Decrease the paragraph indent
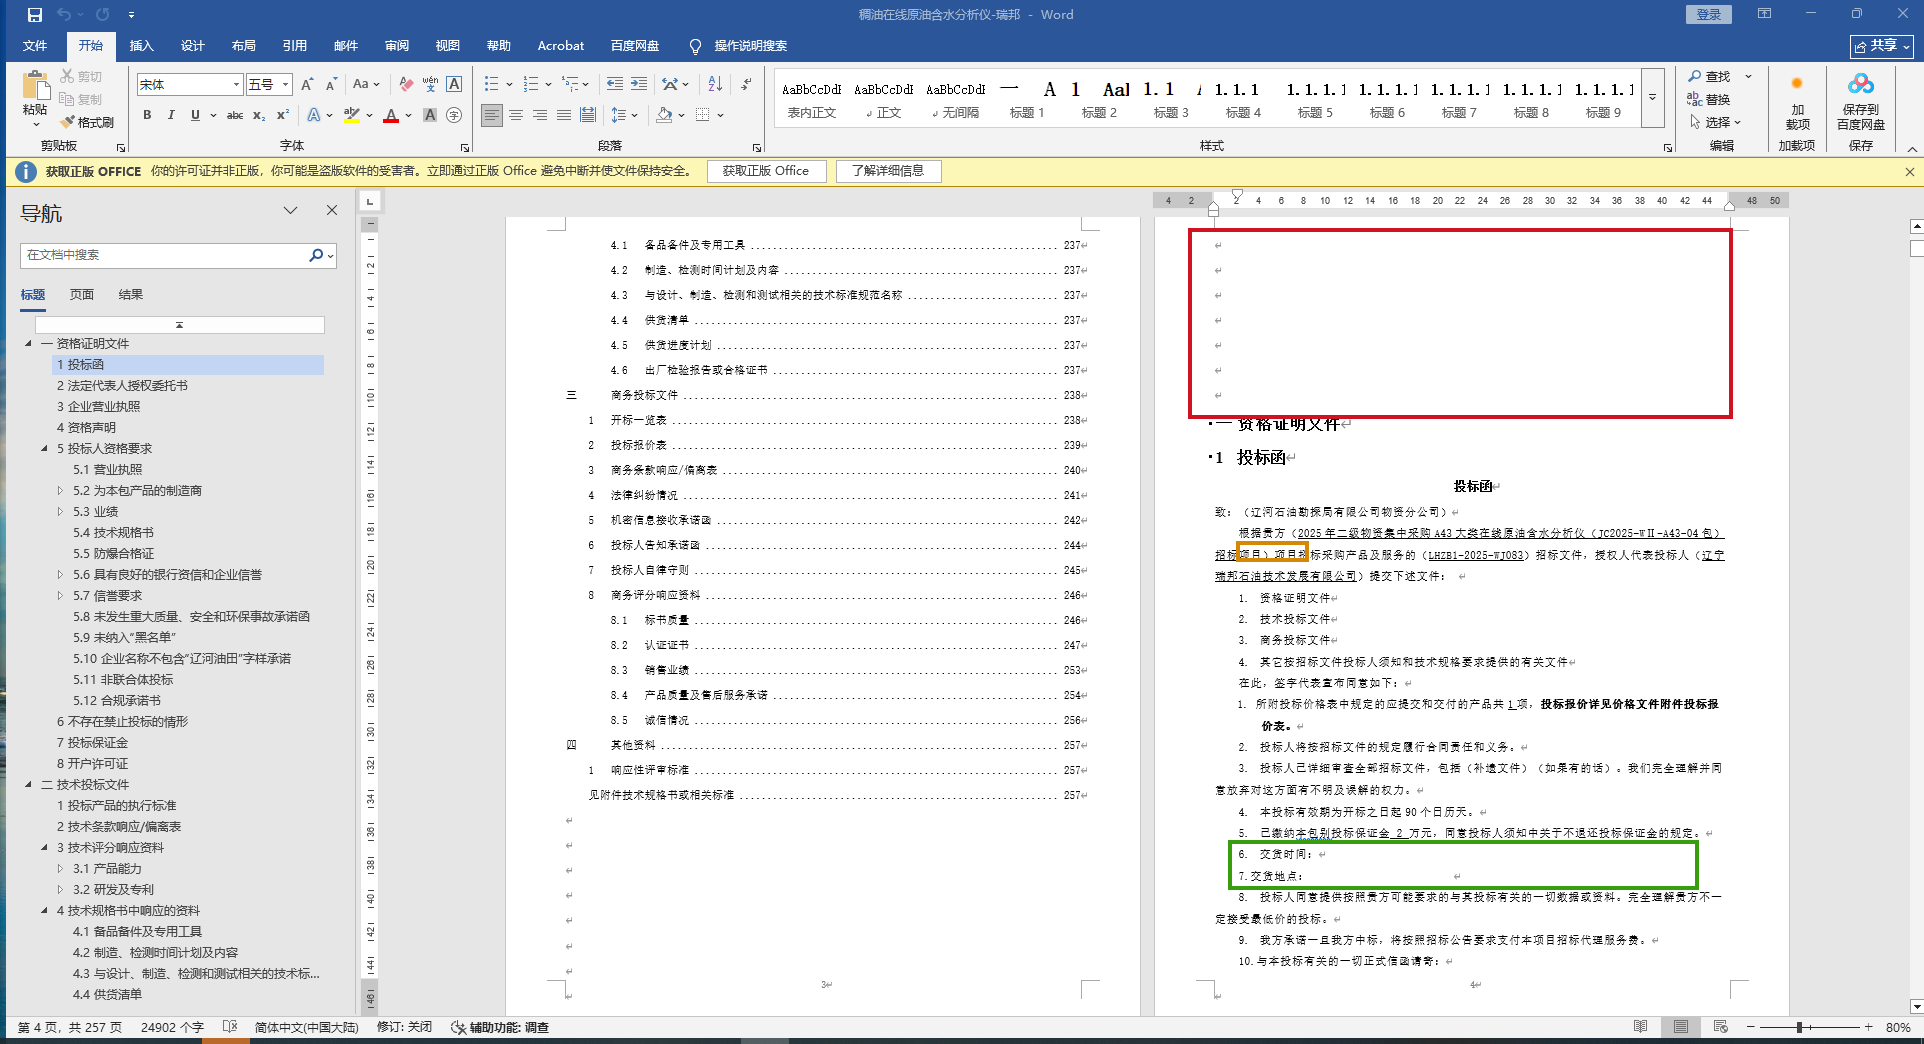This screenshot has height=1044, width=1924. click(x=614, y=85)
